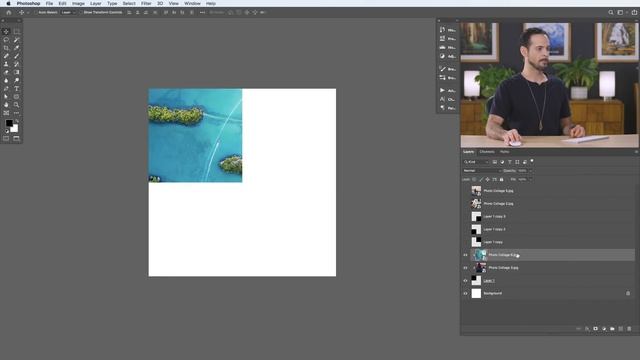Show the Layer 1 copy 3 layer
The height and width of the screenshot is (360, 640).
click(465, 217)
